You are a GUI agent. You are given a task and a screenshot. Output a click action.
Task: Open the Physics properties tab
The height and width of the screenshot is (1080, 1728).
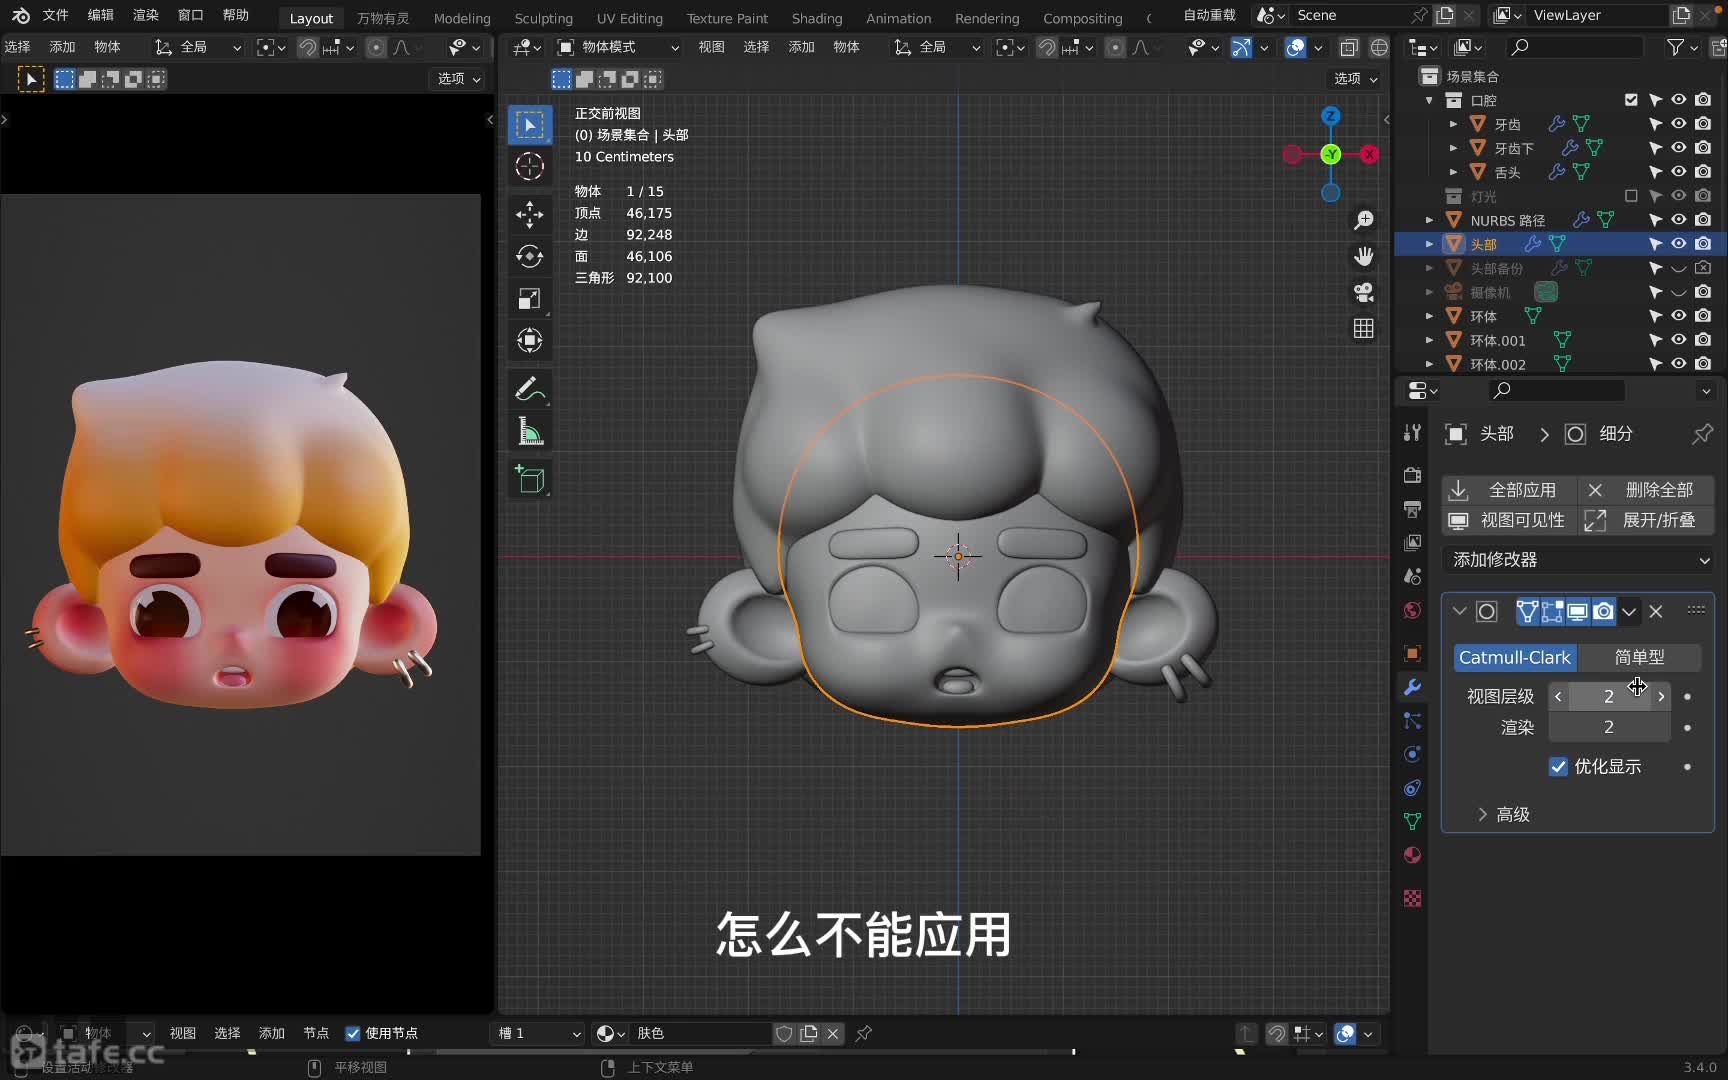click(x=1412, y=754)
